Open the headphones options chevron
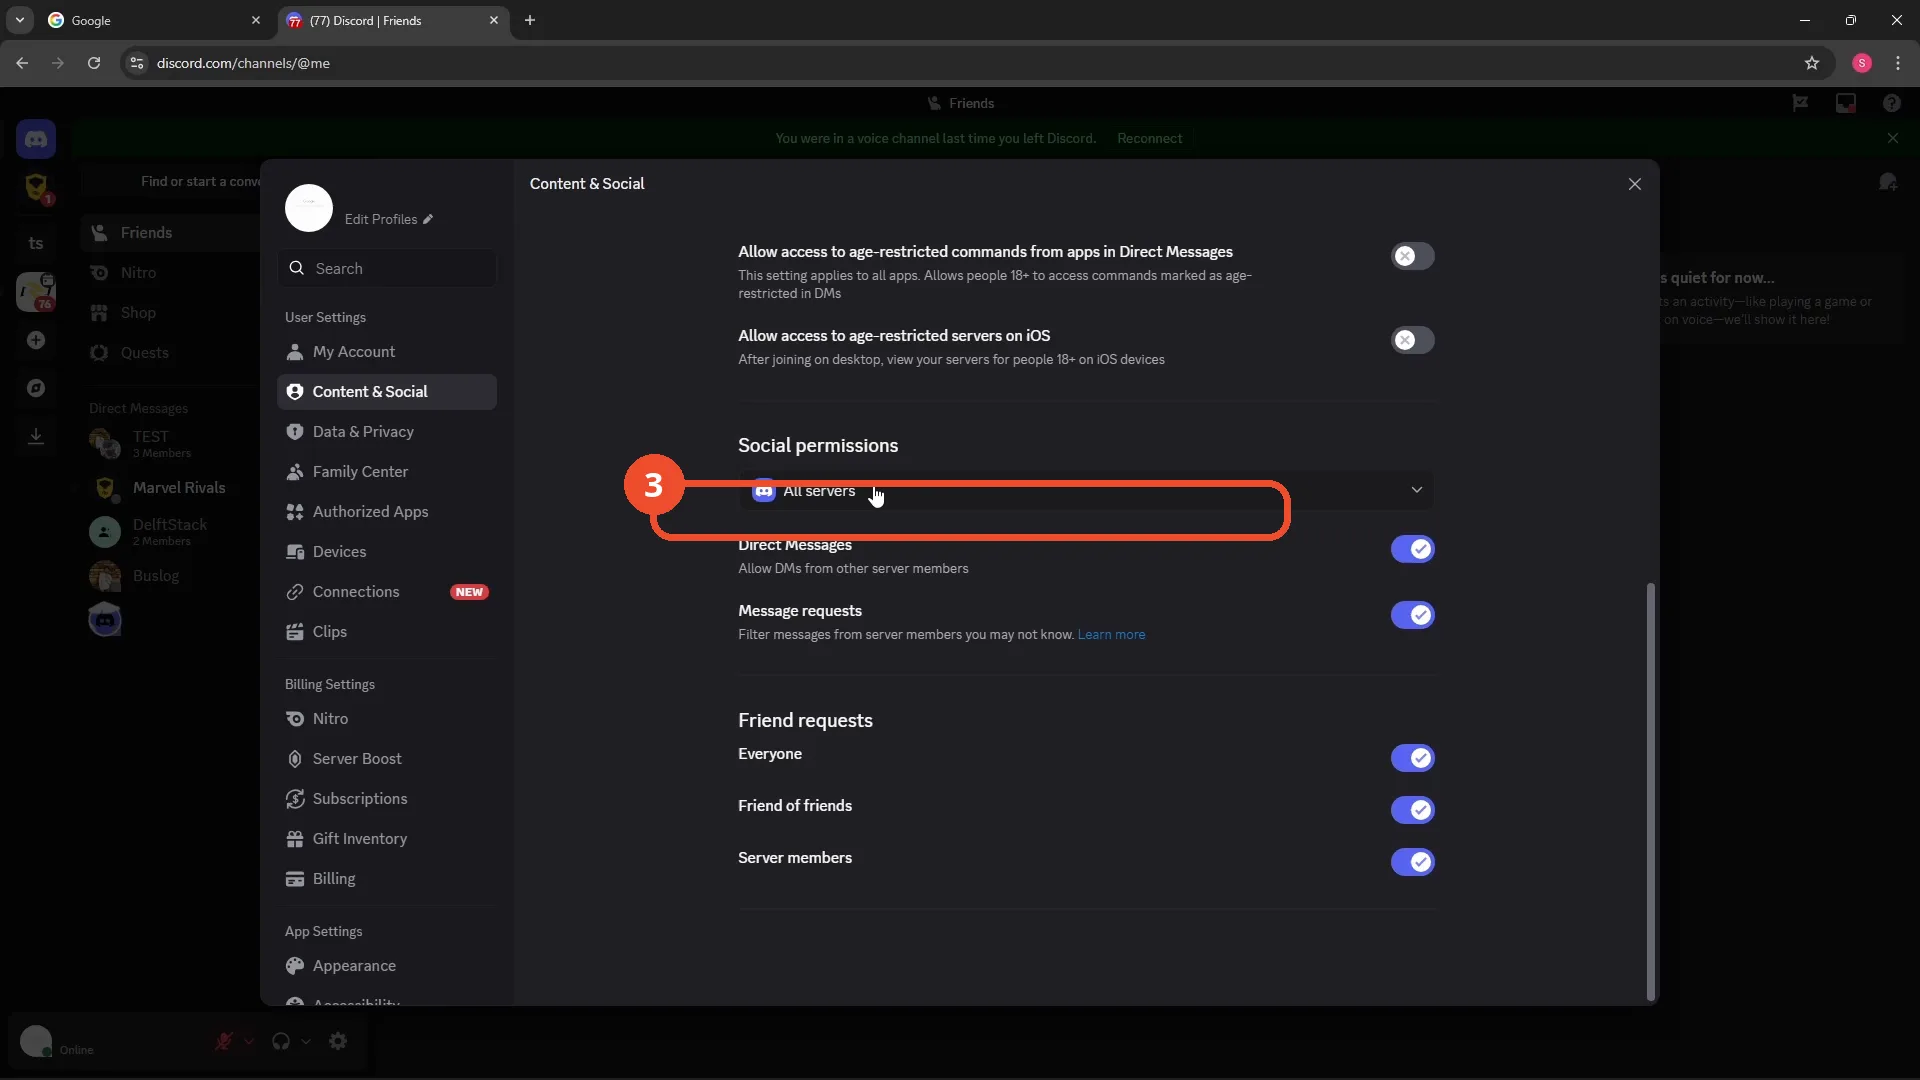 (306, 1041)
